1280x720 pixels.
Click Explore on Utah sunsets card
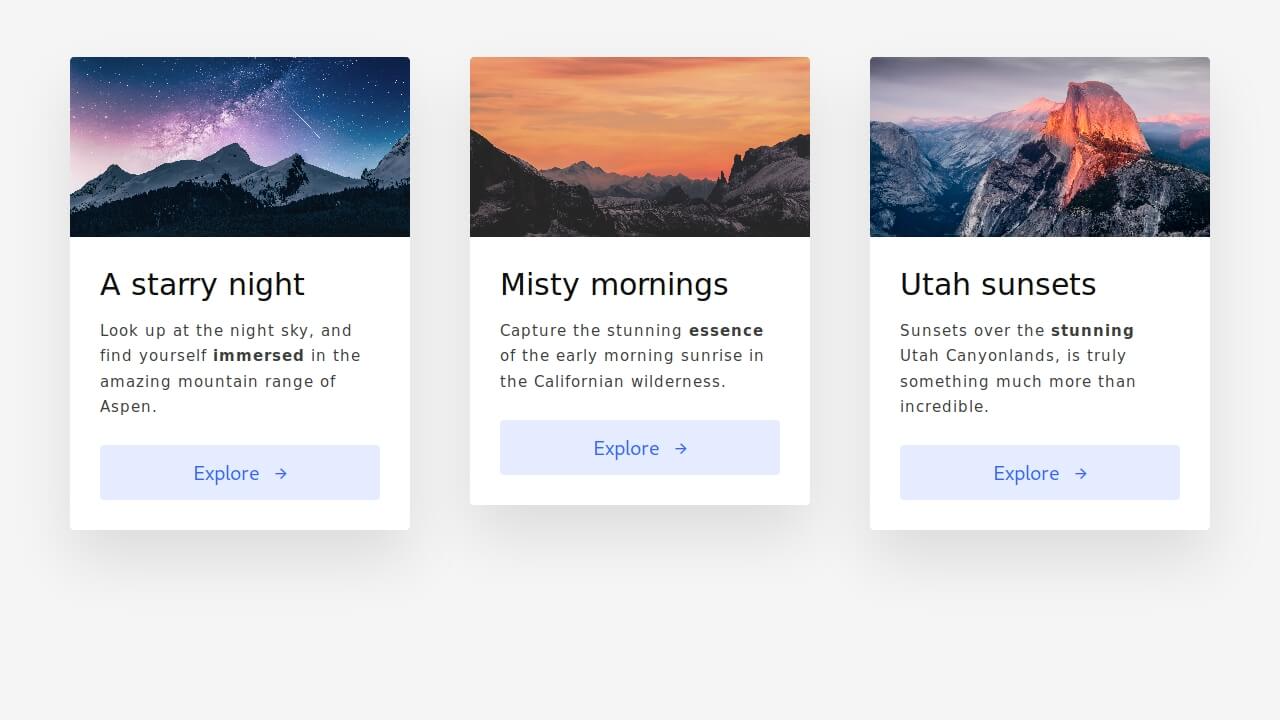(x=1040, y=473)
